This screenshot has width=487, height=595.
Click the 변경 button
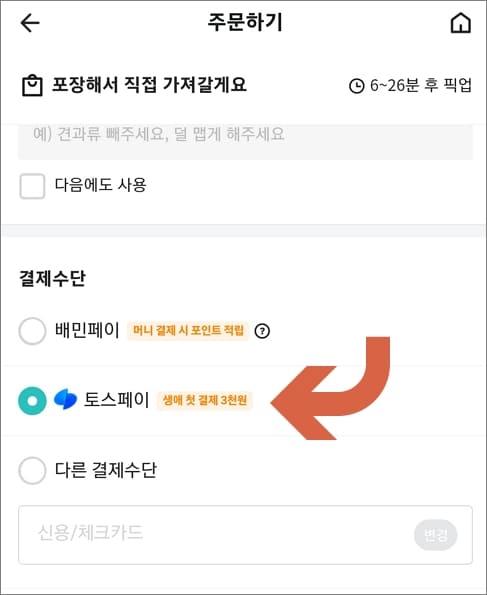435,535
